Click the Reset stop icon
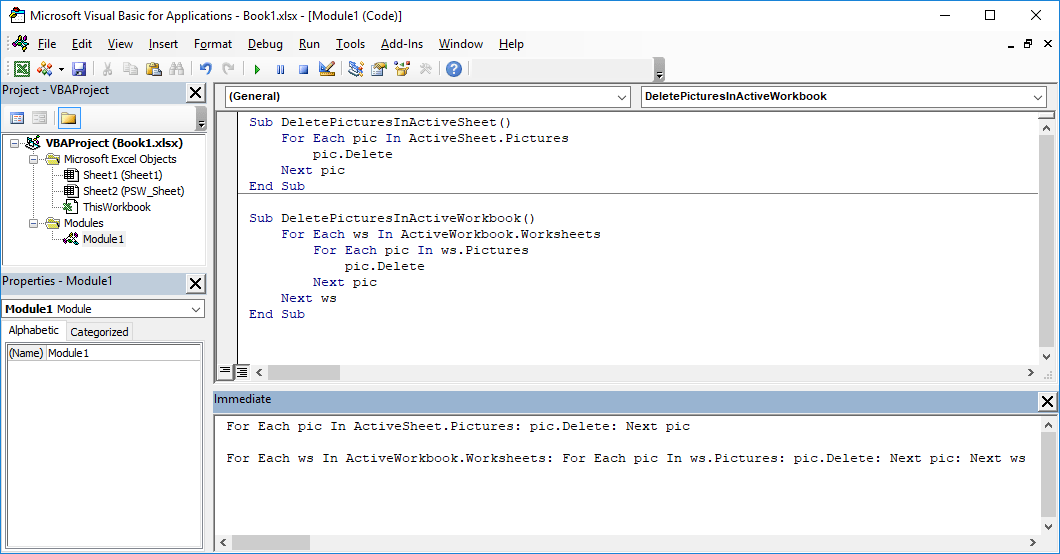 pos(304,69)
